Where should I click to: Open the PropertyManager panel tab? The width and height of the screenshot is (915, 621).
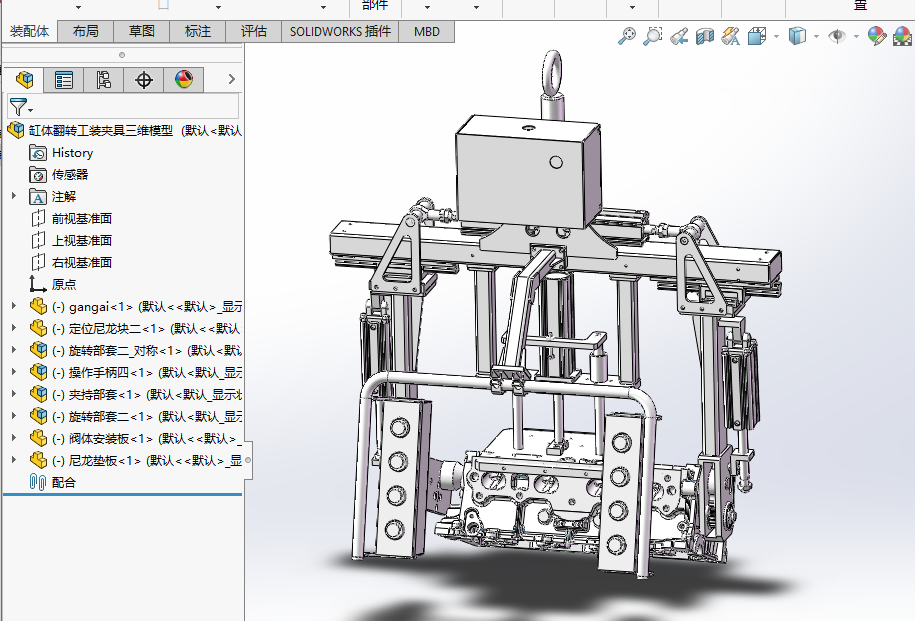tap(64, 80)
